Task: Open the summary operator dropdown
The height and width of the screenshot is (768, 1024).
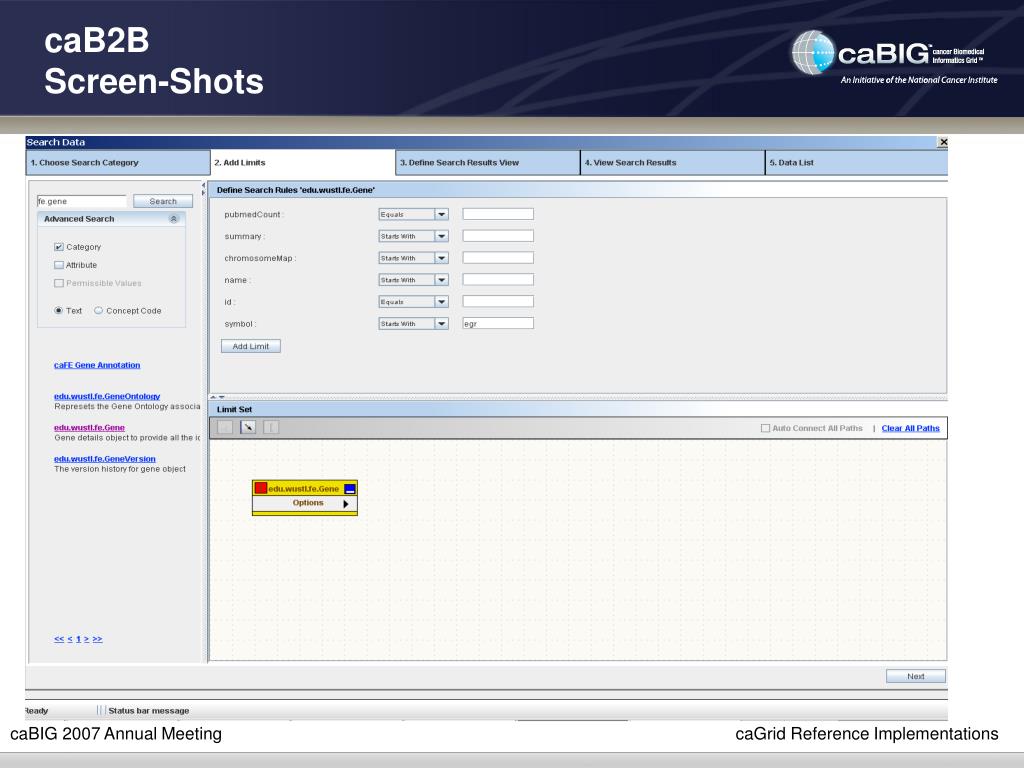Action: point(442,236)
